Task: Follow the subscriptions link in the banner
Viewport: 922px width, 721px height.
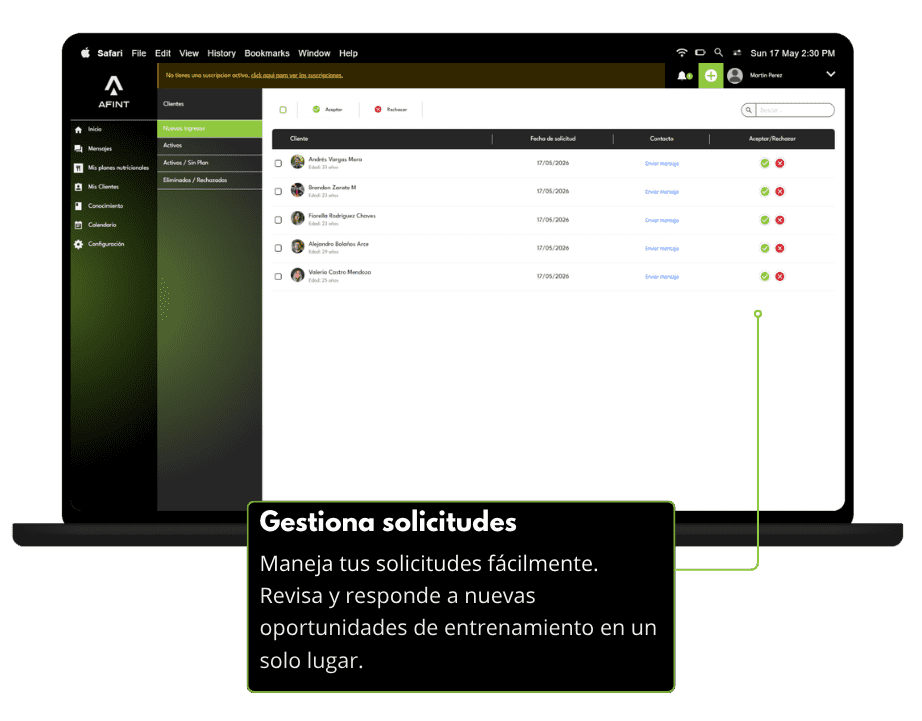Action: click(x=297, y=75)
